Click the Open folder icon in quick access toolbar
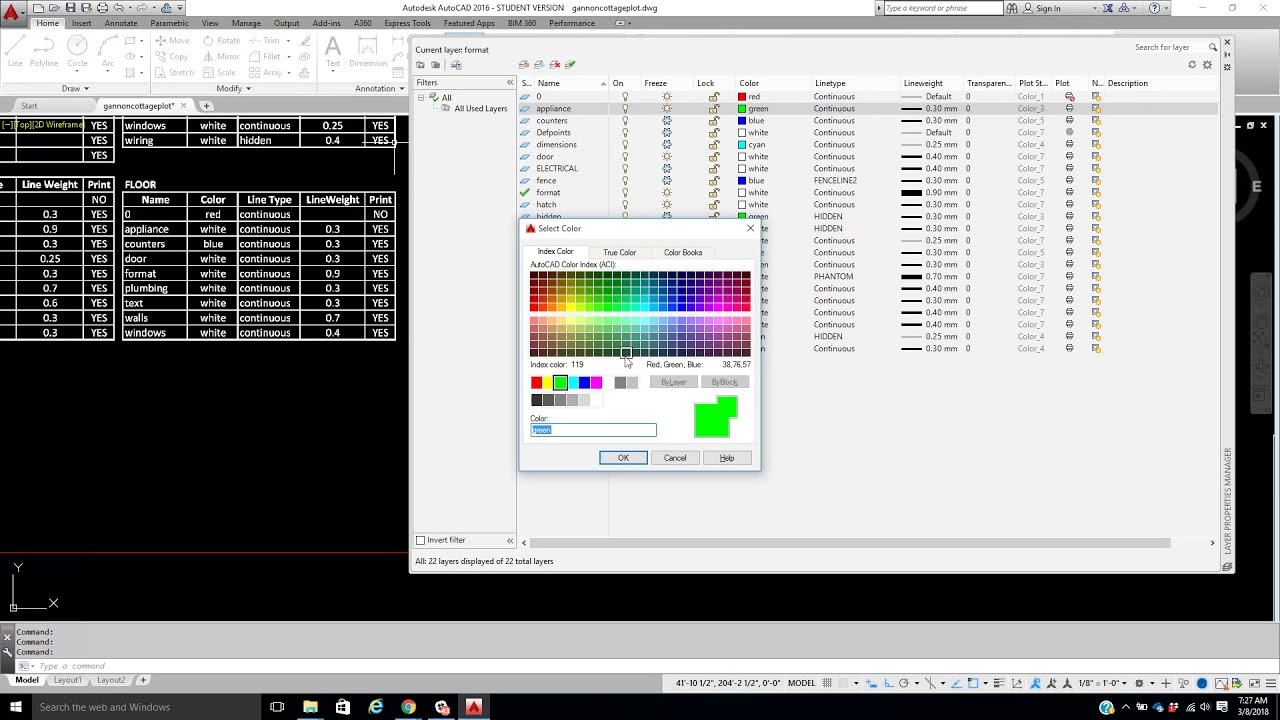Viewport: 1280px width, 720px height. (54, 8)
